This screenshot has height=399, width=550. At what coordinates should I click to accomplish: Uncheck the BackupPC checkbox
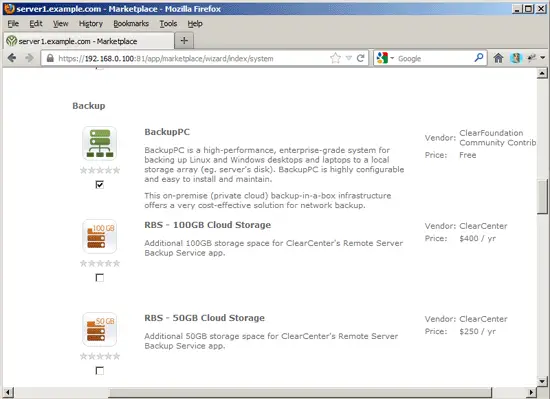100,184
